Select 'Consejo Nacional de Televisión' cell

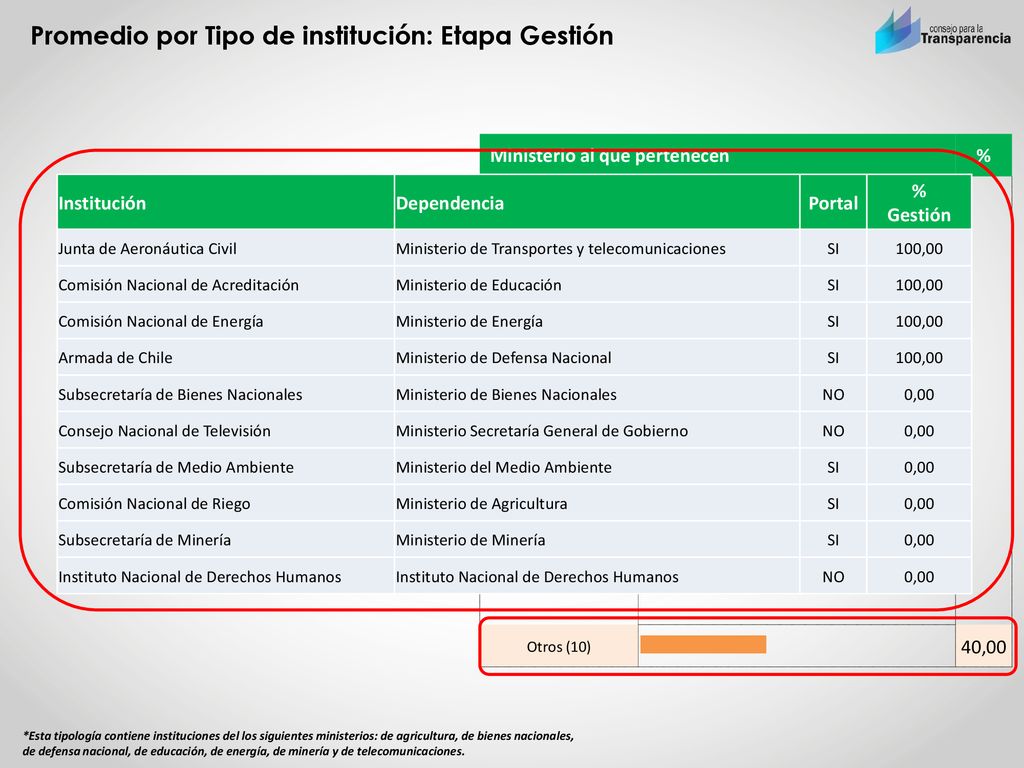226,431
